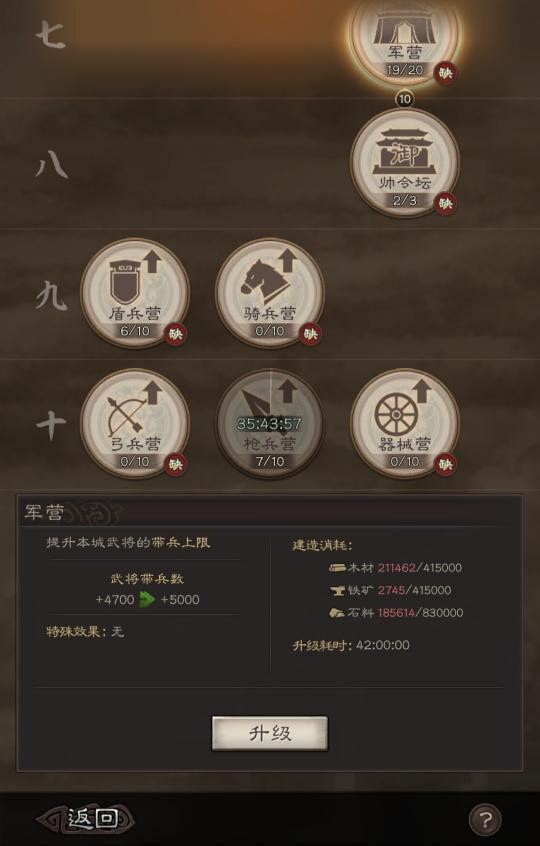Open help with the question mark icon
Viewport: 540px width, 846px height.
(x=484, y=820)
